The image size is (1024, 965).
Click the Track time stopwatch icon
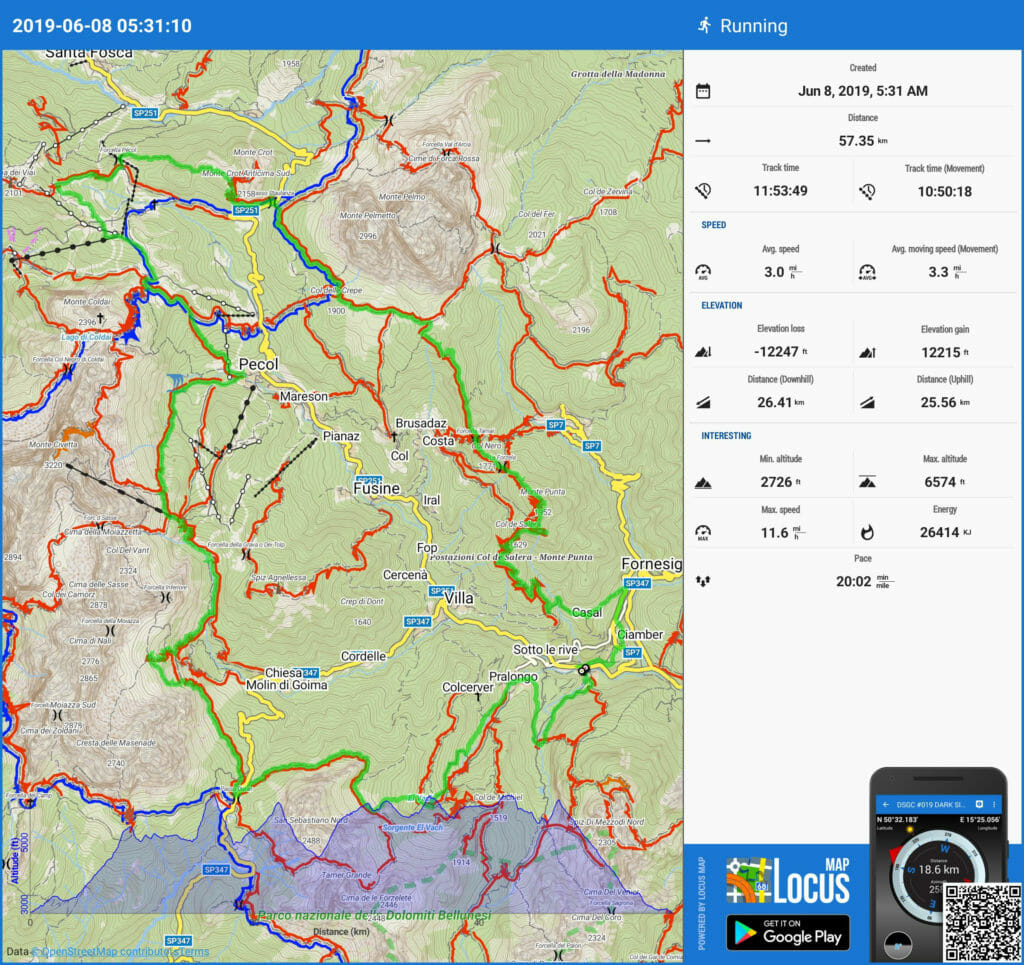pos(703,190)
